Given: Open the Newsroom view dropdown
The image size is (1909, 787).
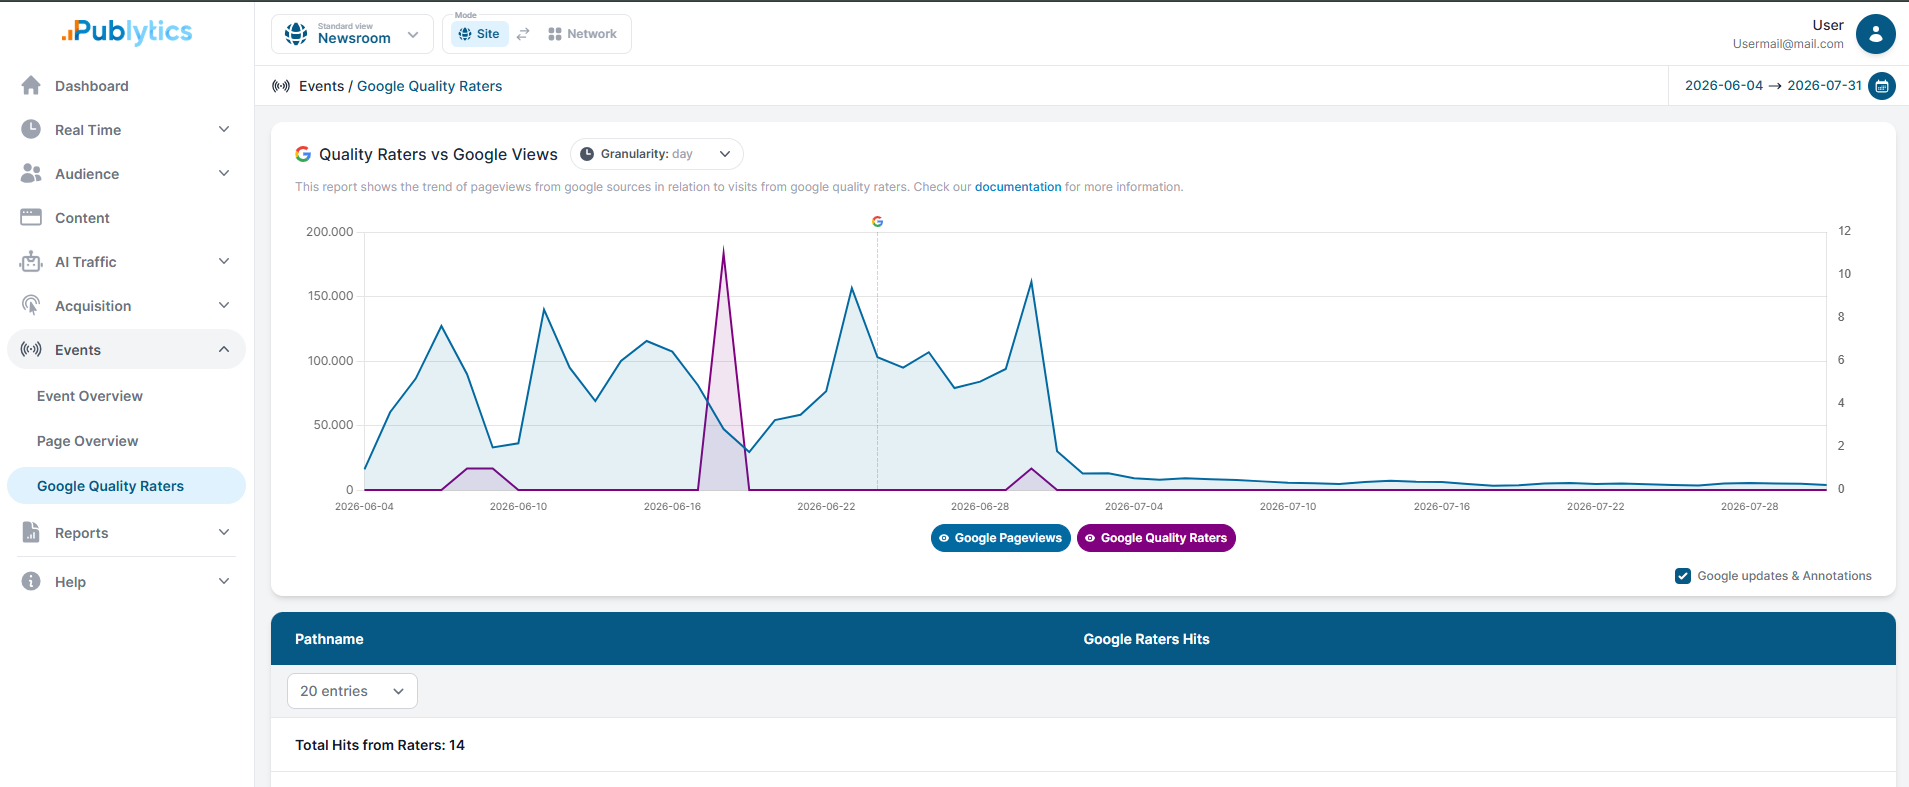Looking at the screenshot, I should [x=352, y=34].
